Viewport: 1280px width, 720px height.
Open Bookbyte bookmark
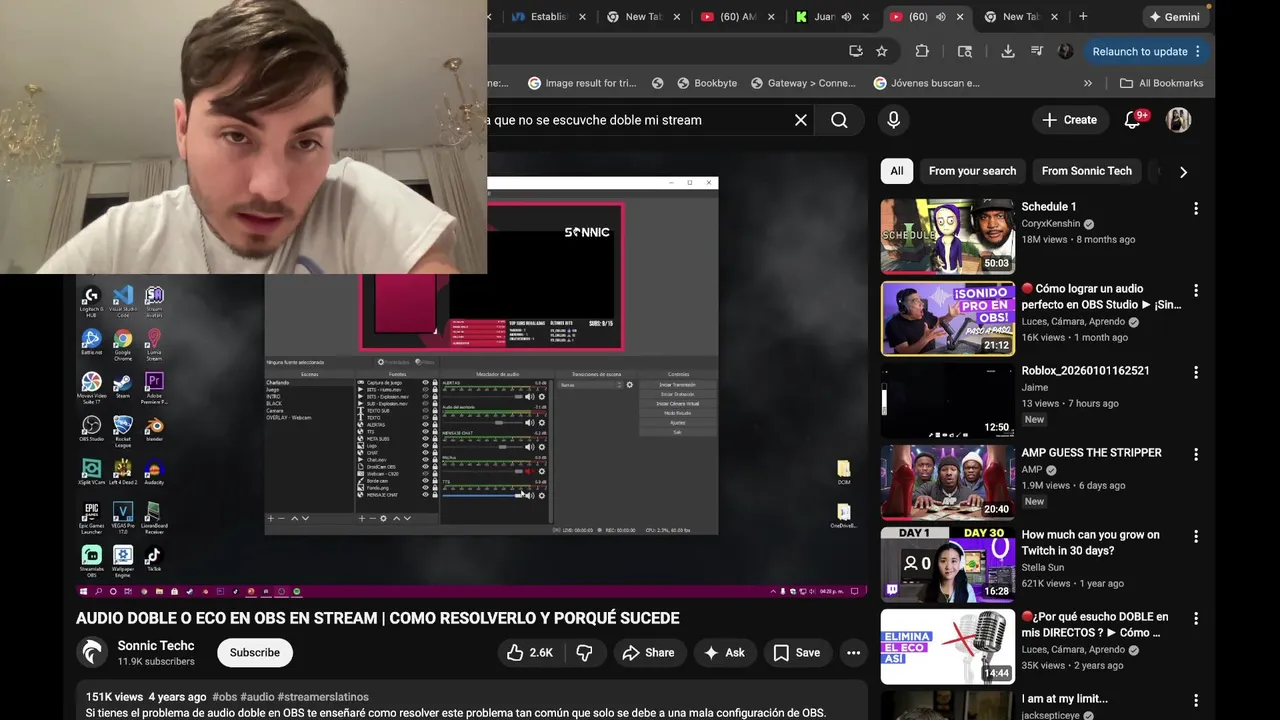[x=707, y=83]
